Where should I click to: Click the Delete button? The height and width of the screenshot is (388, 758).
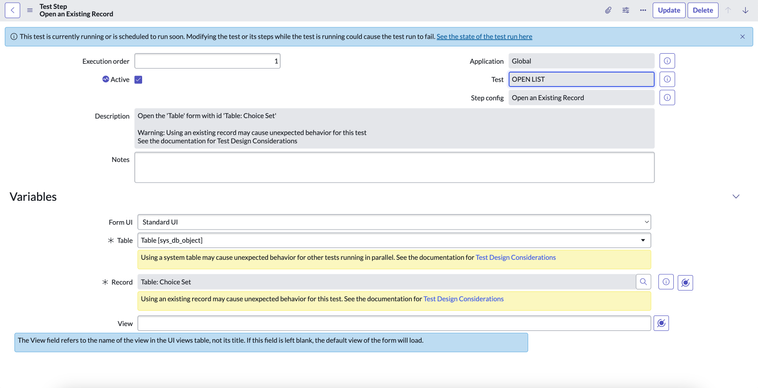(702, 10)
